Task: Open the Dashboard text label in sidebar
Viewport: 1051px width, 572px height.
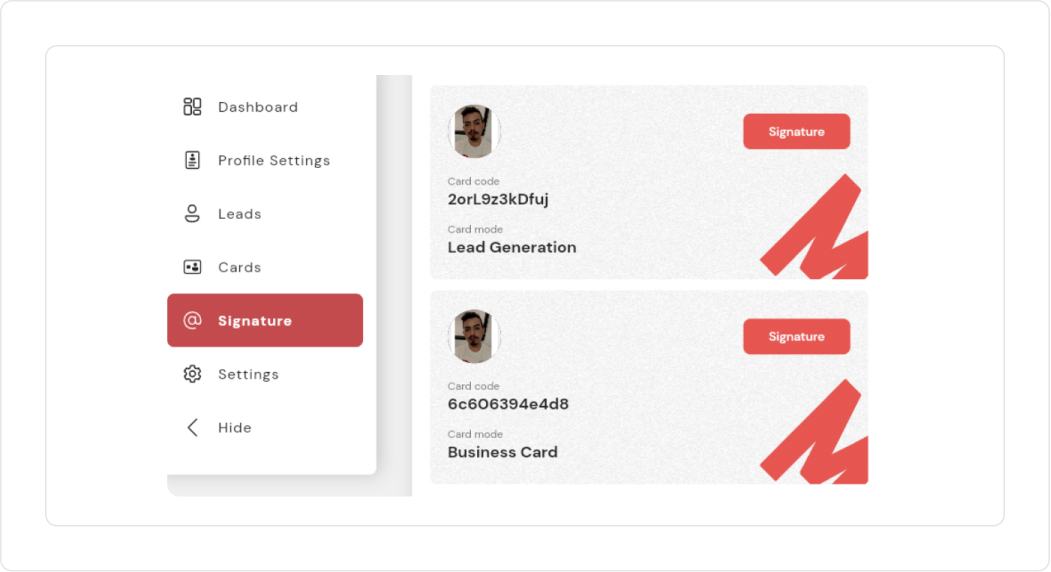Action: pos(258,107)
